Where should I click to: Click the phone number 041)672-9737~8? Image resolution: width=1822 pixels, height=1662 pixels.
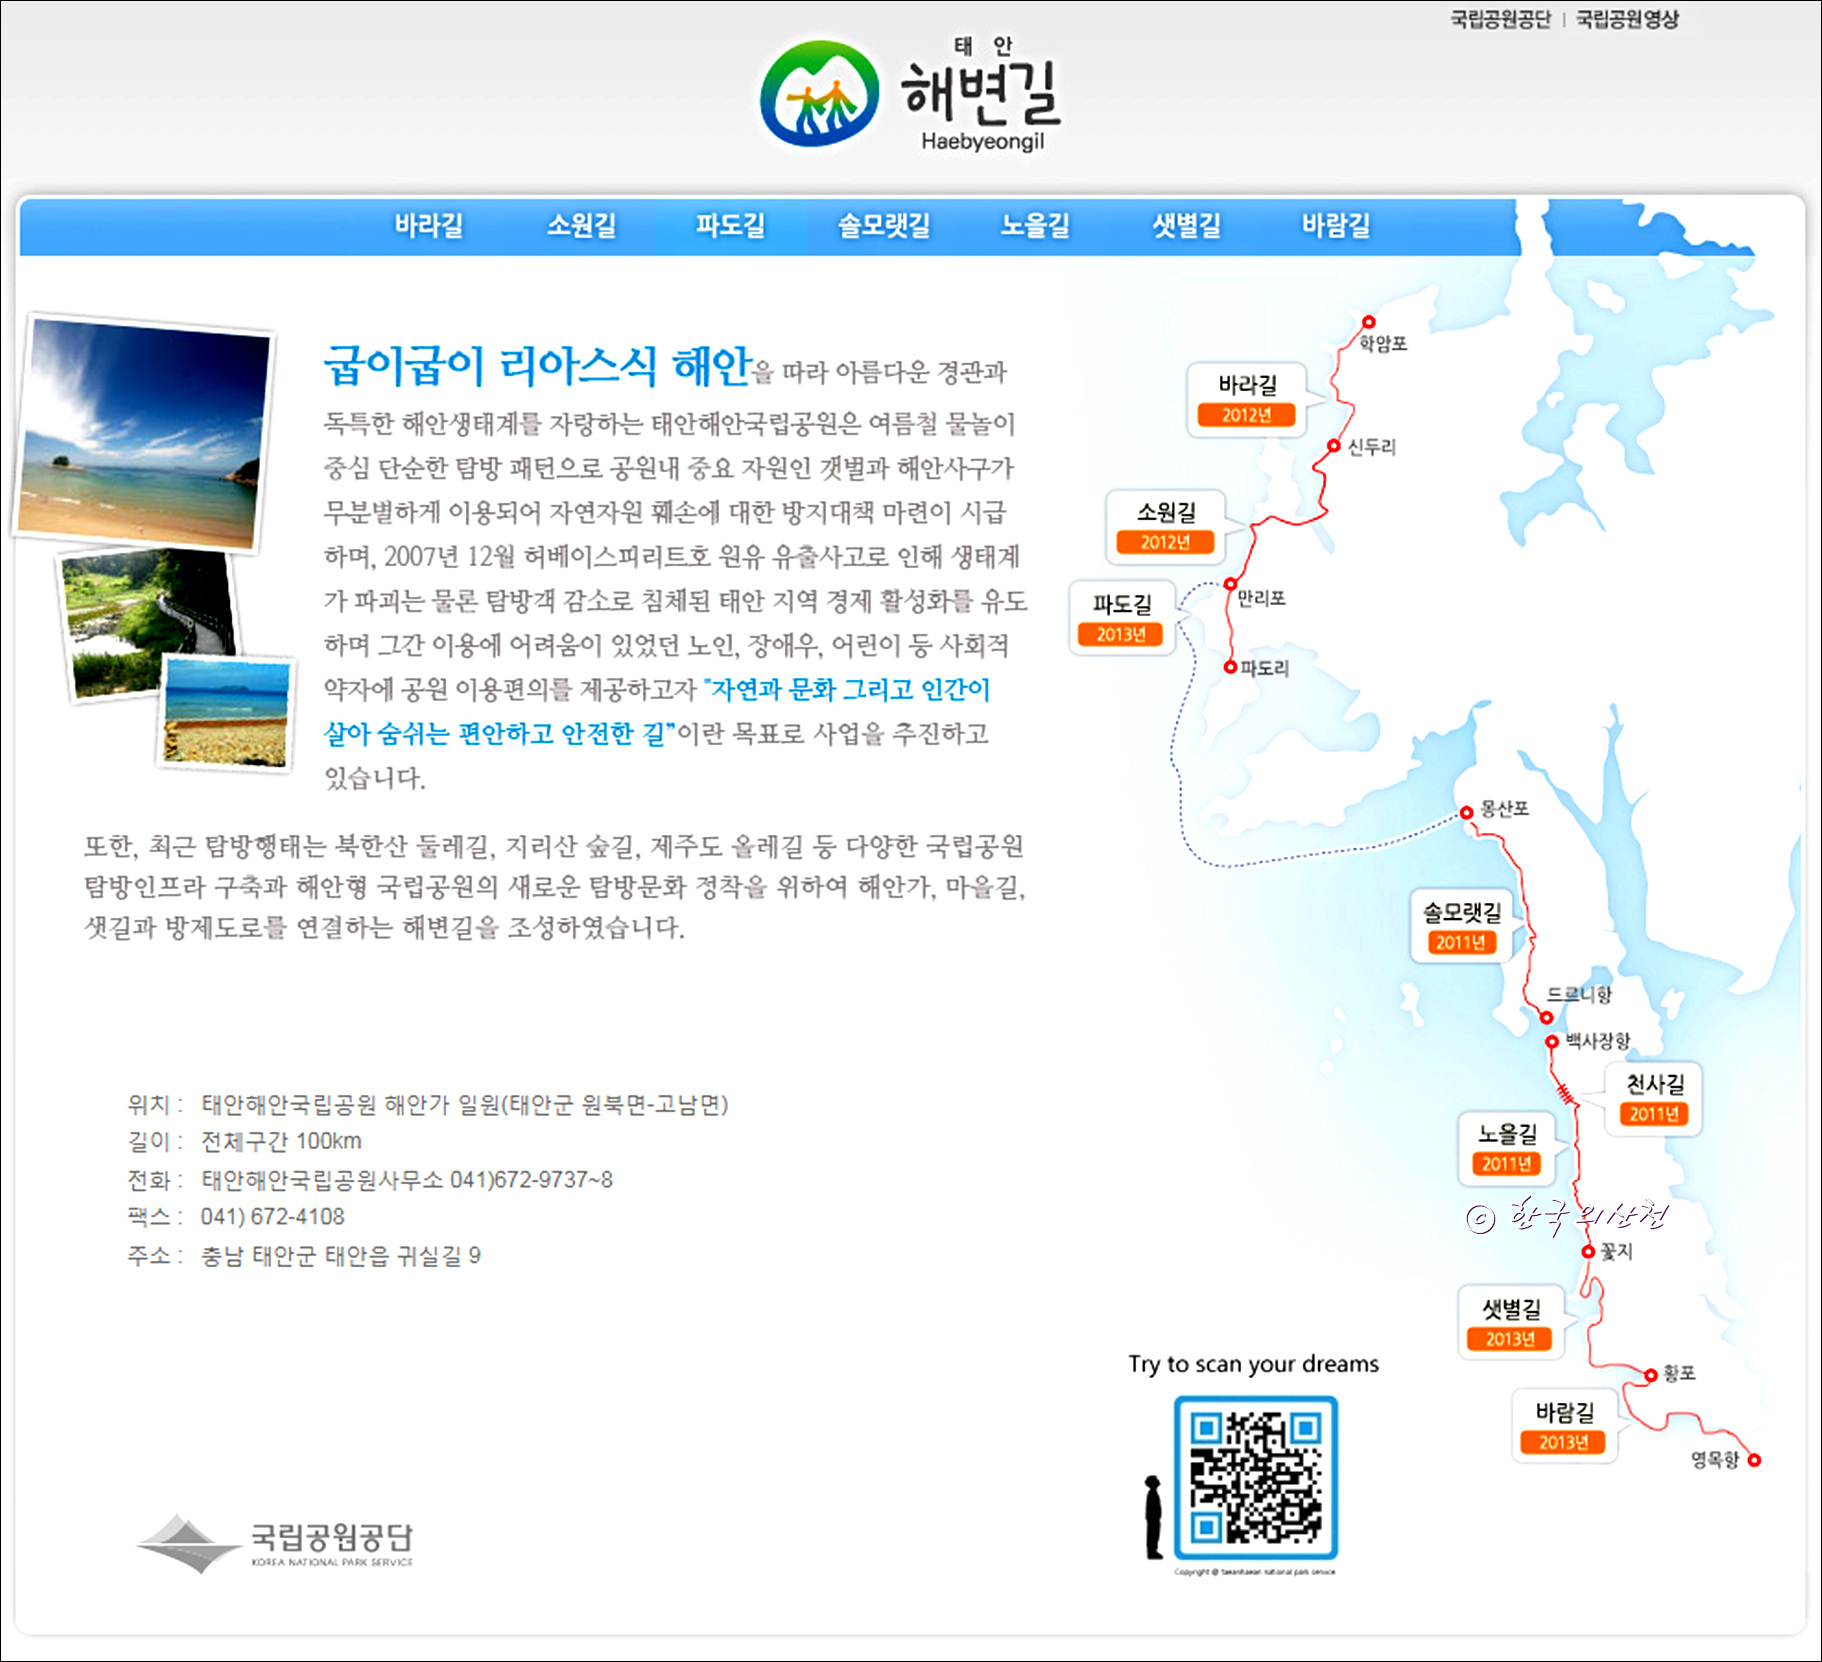coord(531,1180)
